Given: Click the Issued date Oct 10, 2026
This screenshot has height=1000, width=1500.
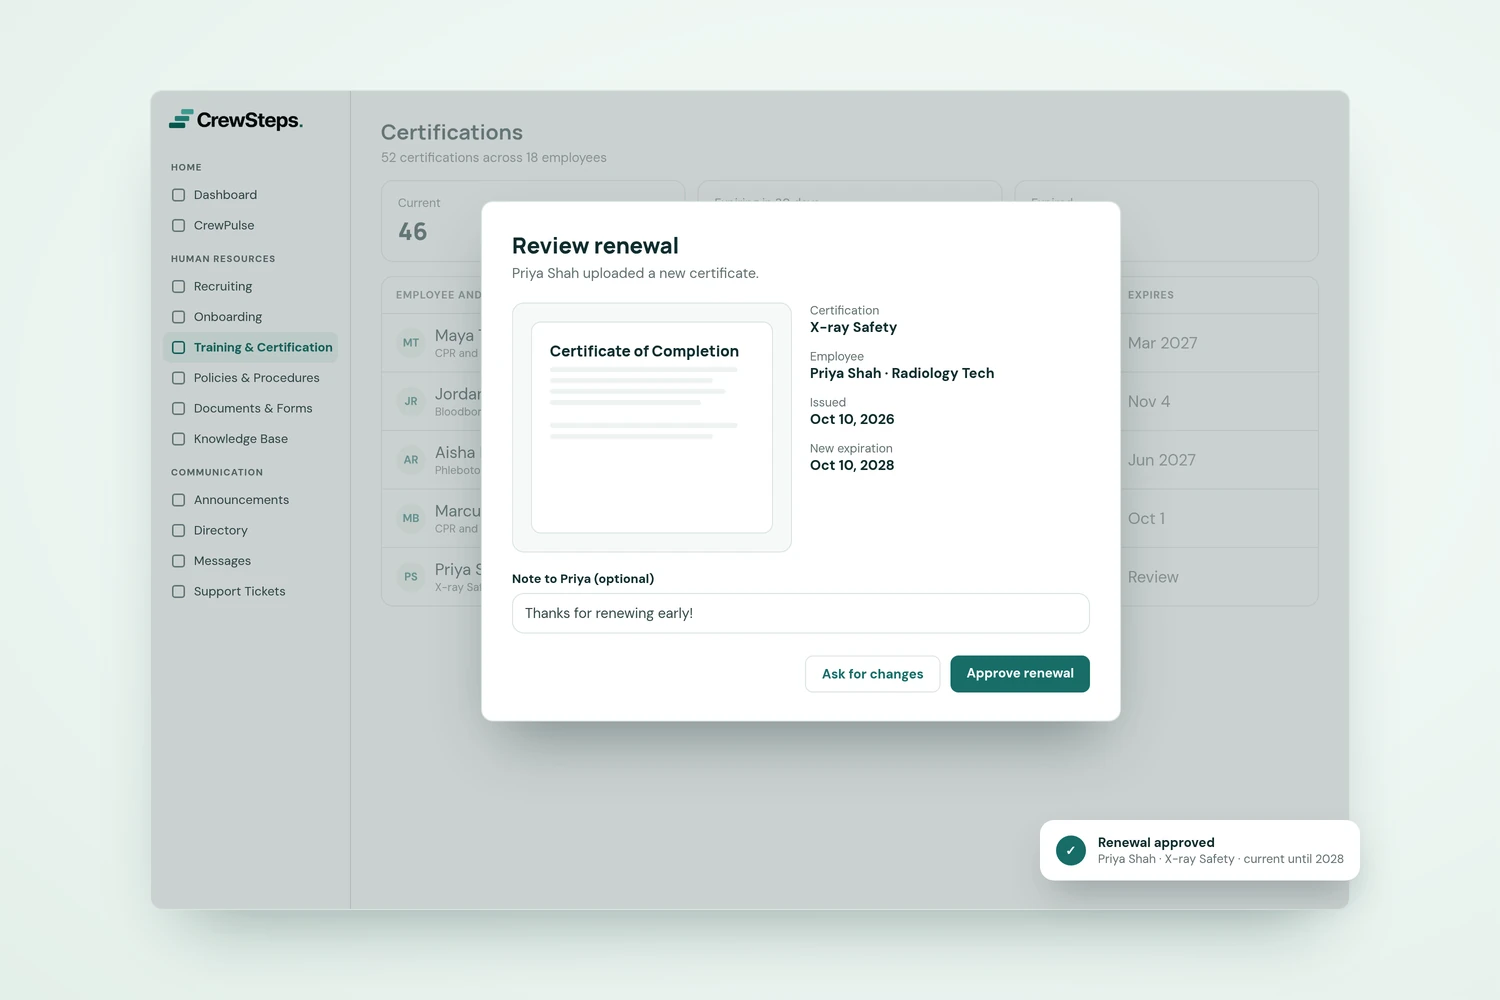Looking at the screenshot, I should 852,419.
